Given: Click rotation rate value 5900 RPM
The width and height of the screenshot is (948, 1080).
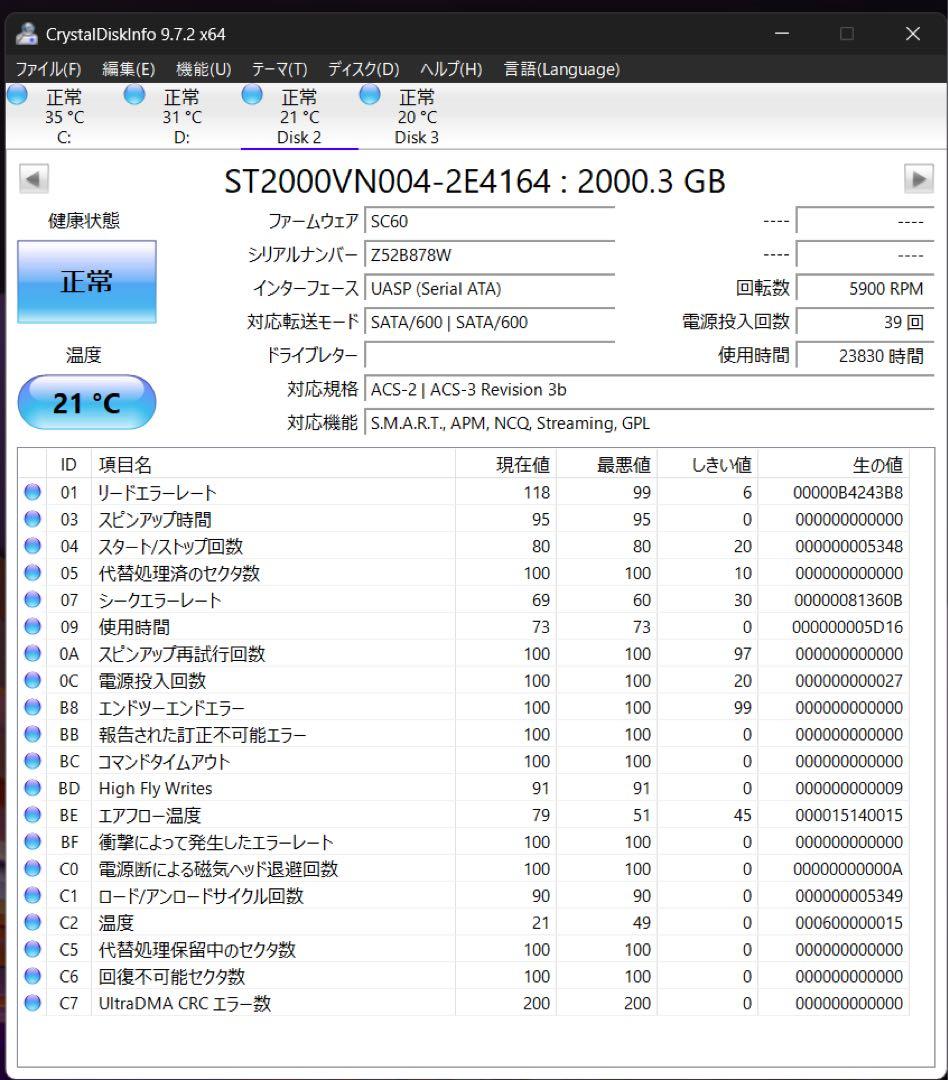Looking at the screenshot, I should tap(865, 289).
